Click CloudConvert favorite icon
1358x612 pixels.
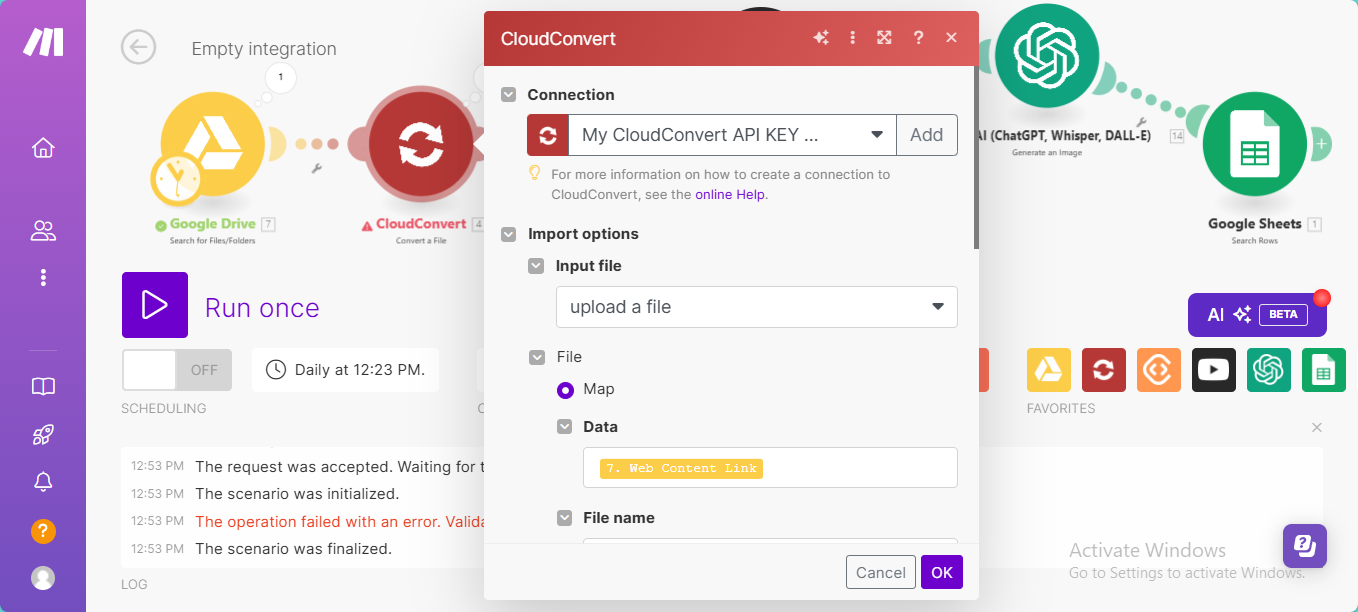point(1104,370)
